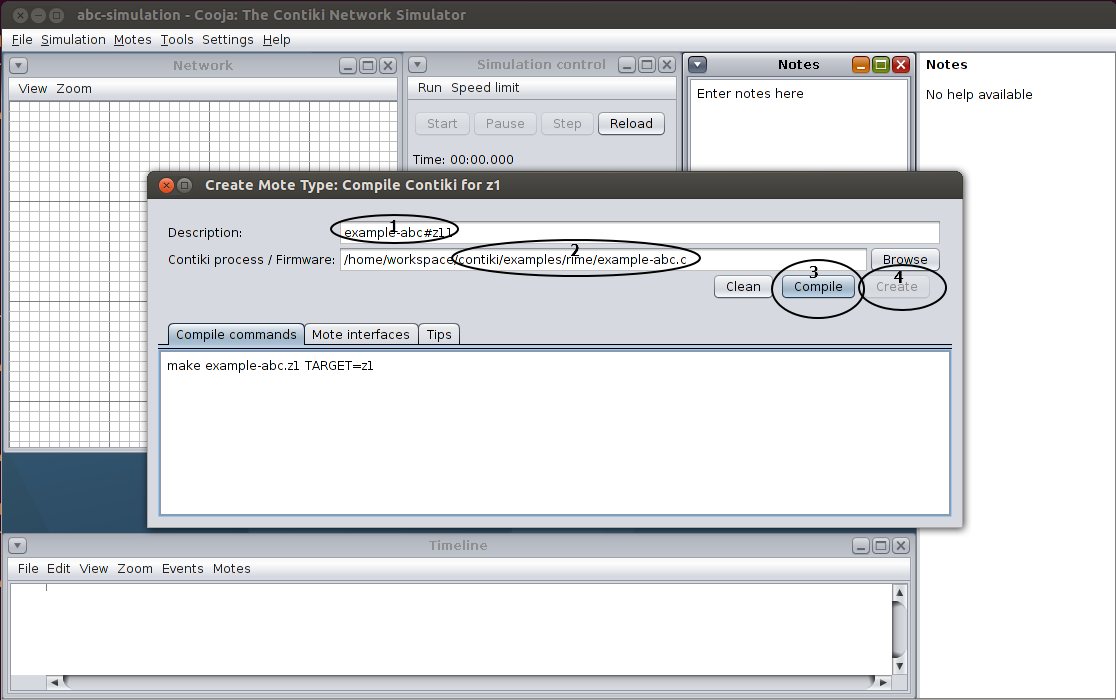
Task: Maximize the Simulation control panel
Action: click(647, 65)
